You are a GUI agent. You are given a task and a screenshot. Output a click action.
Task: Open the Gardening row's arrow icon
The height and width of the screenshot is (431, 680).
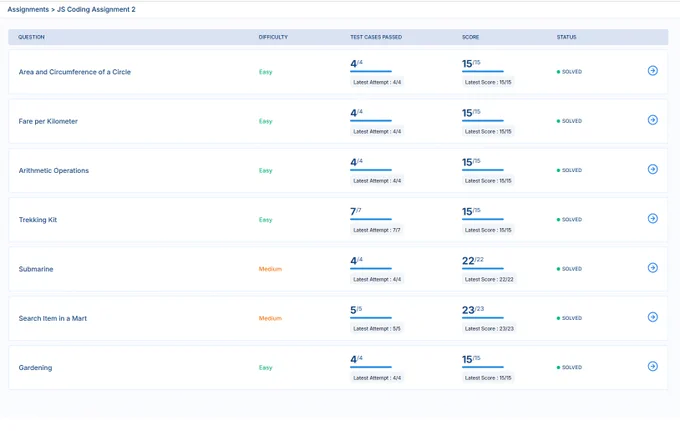[653, 366]
